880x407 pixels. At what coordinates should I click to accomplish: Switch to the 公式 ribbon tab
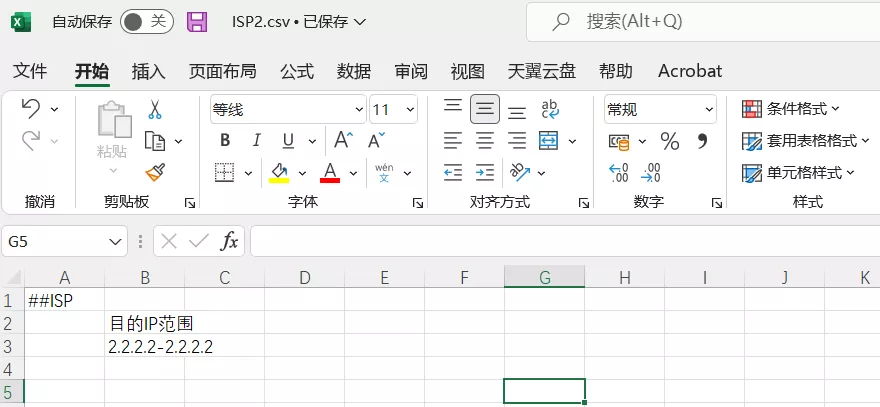pyautogui.click(x=297, y=71)
